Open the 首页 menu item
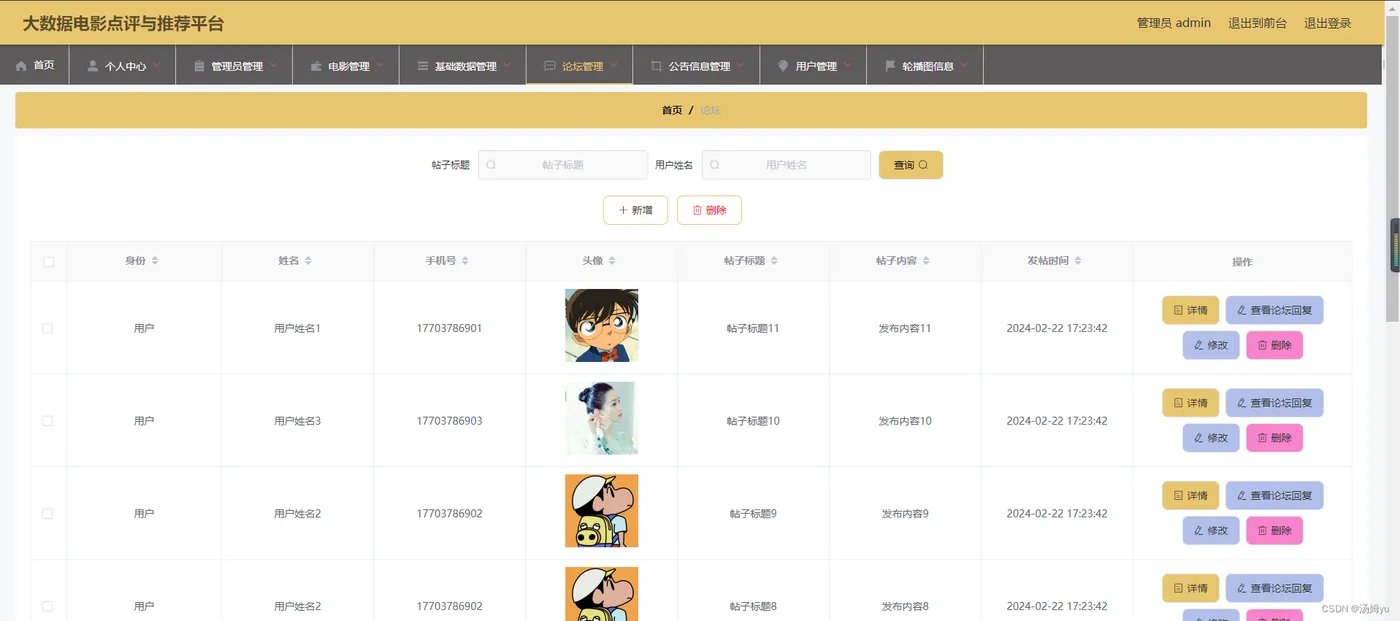This screenshot has width=1400, height=621. point(35,65)
